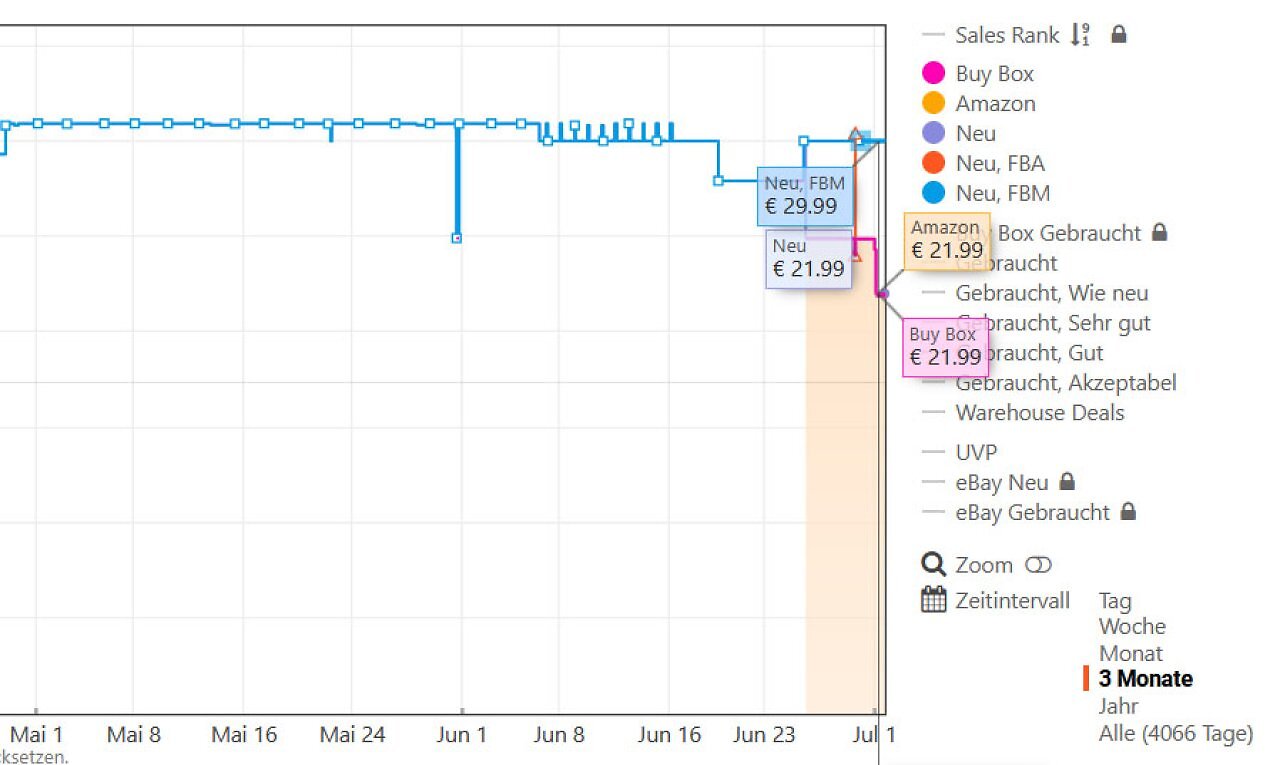Screen dimensions: 1280x765
Task: Click the Zeitintervall calendar icon
Action: tap(933, 600)
